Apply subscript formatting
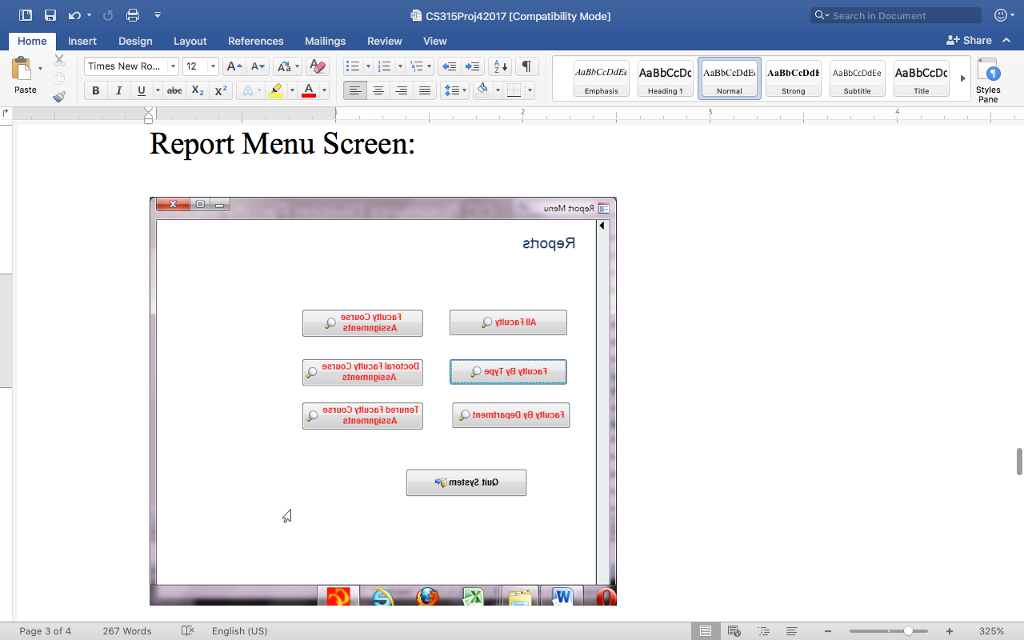 click(x=198, y=91)
